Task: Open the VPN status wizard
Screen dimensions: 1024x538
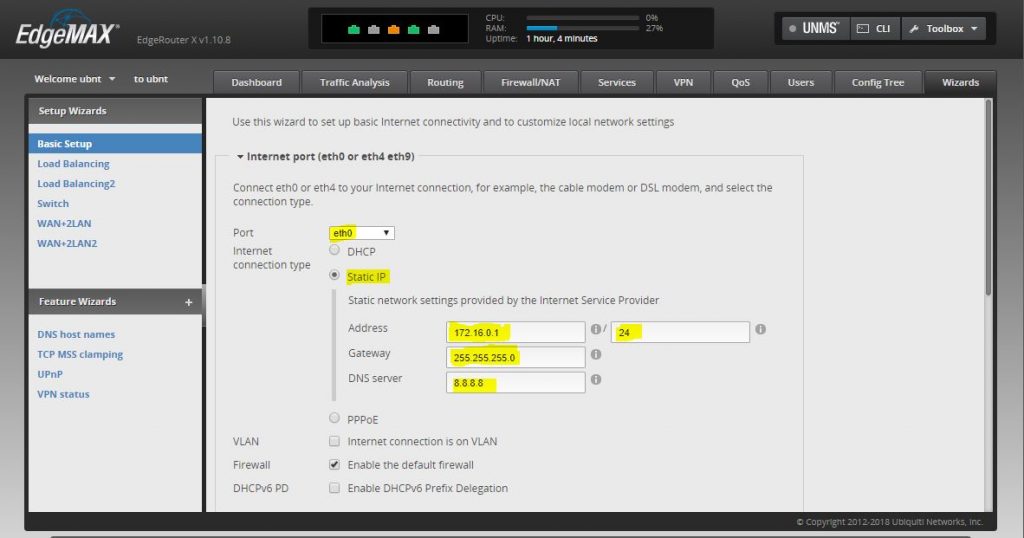Action: pos(63,394)
